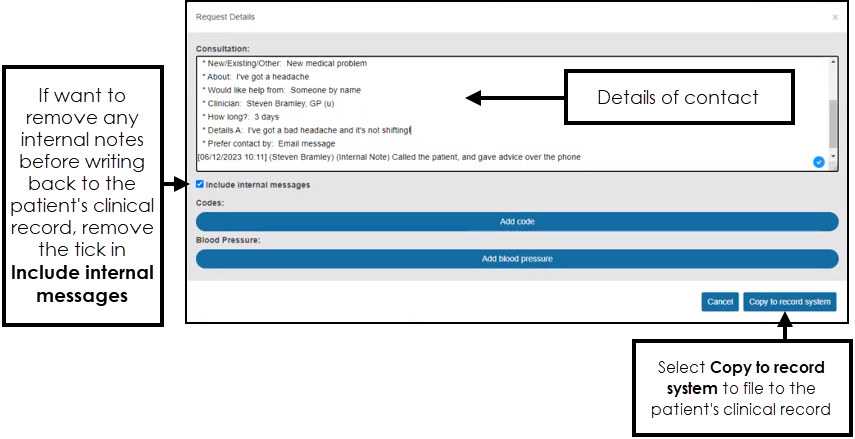Click the Internal Note line in consultation text
The height and width of the screenshot is (439, 855).
pyautogui.click(x=388, y=157)
